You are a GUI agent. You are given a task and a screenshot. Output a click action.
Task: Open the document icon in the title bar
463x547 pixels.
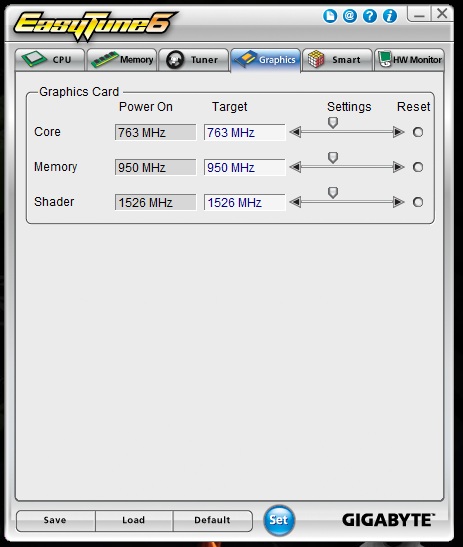[330, 16]
